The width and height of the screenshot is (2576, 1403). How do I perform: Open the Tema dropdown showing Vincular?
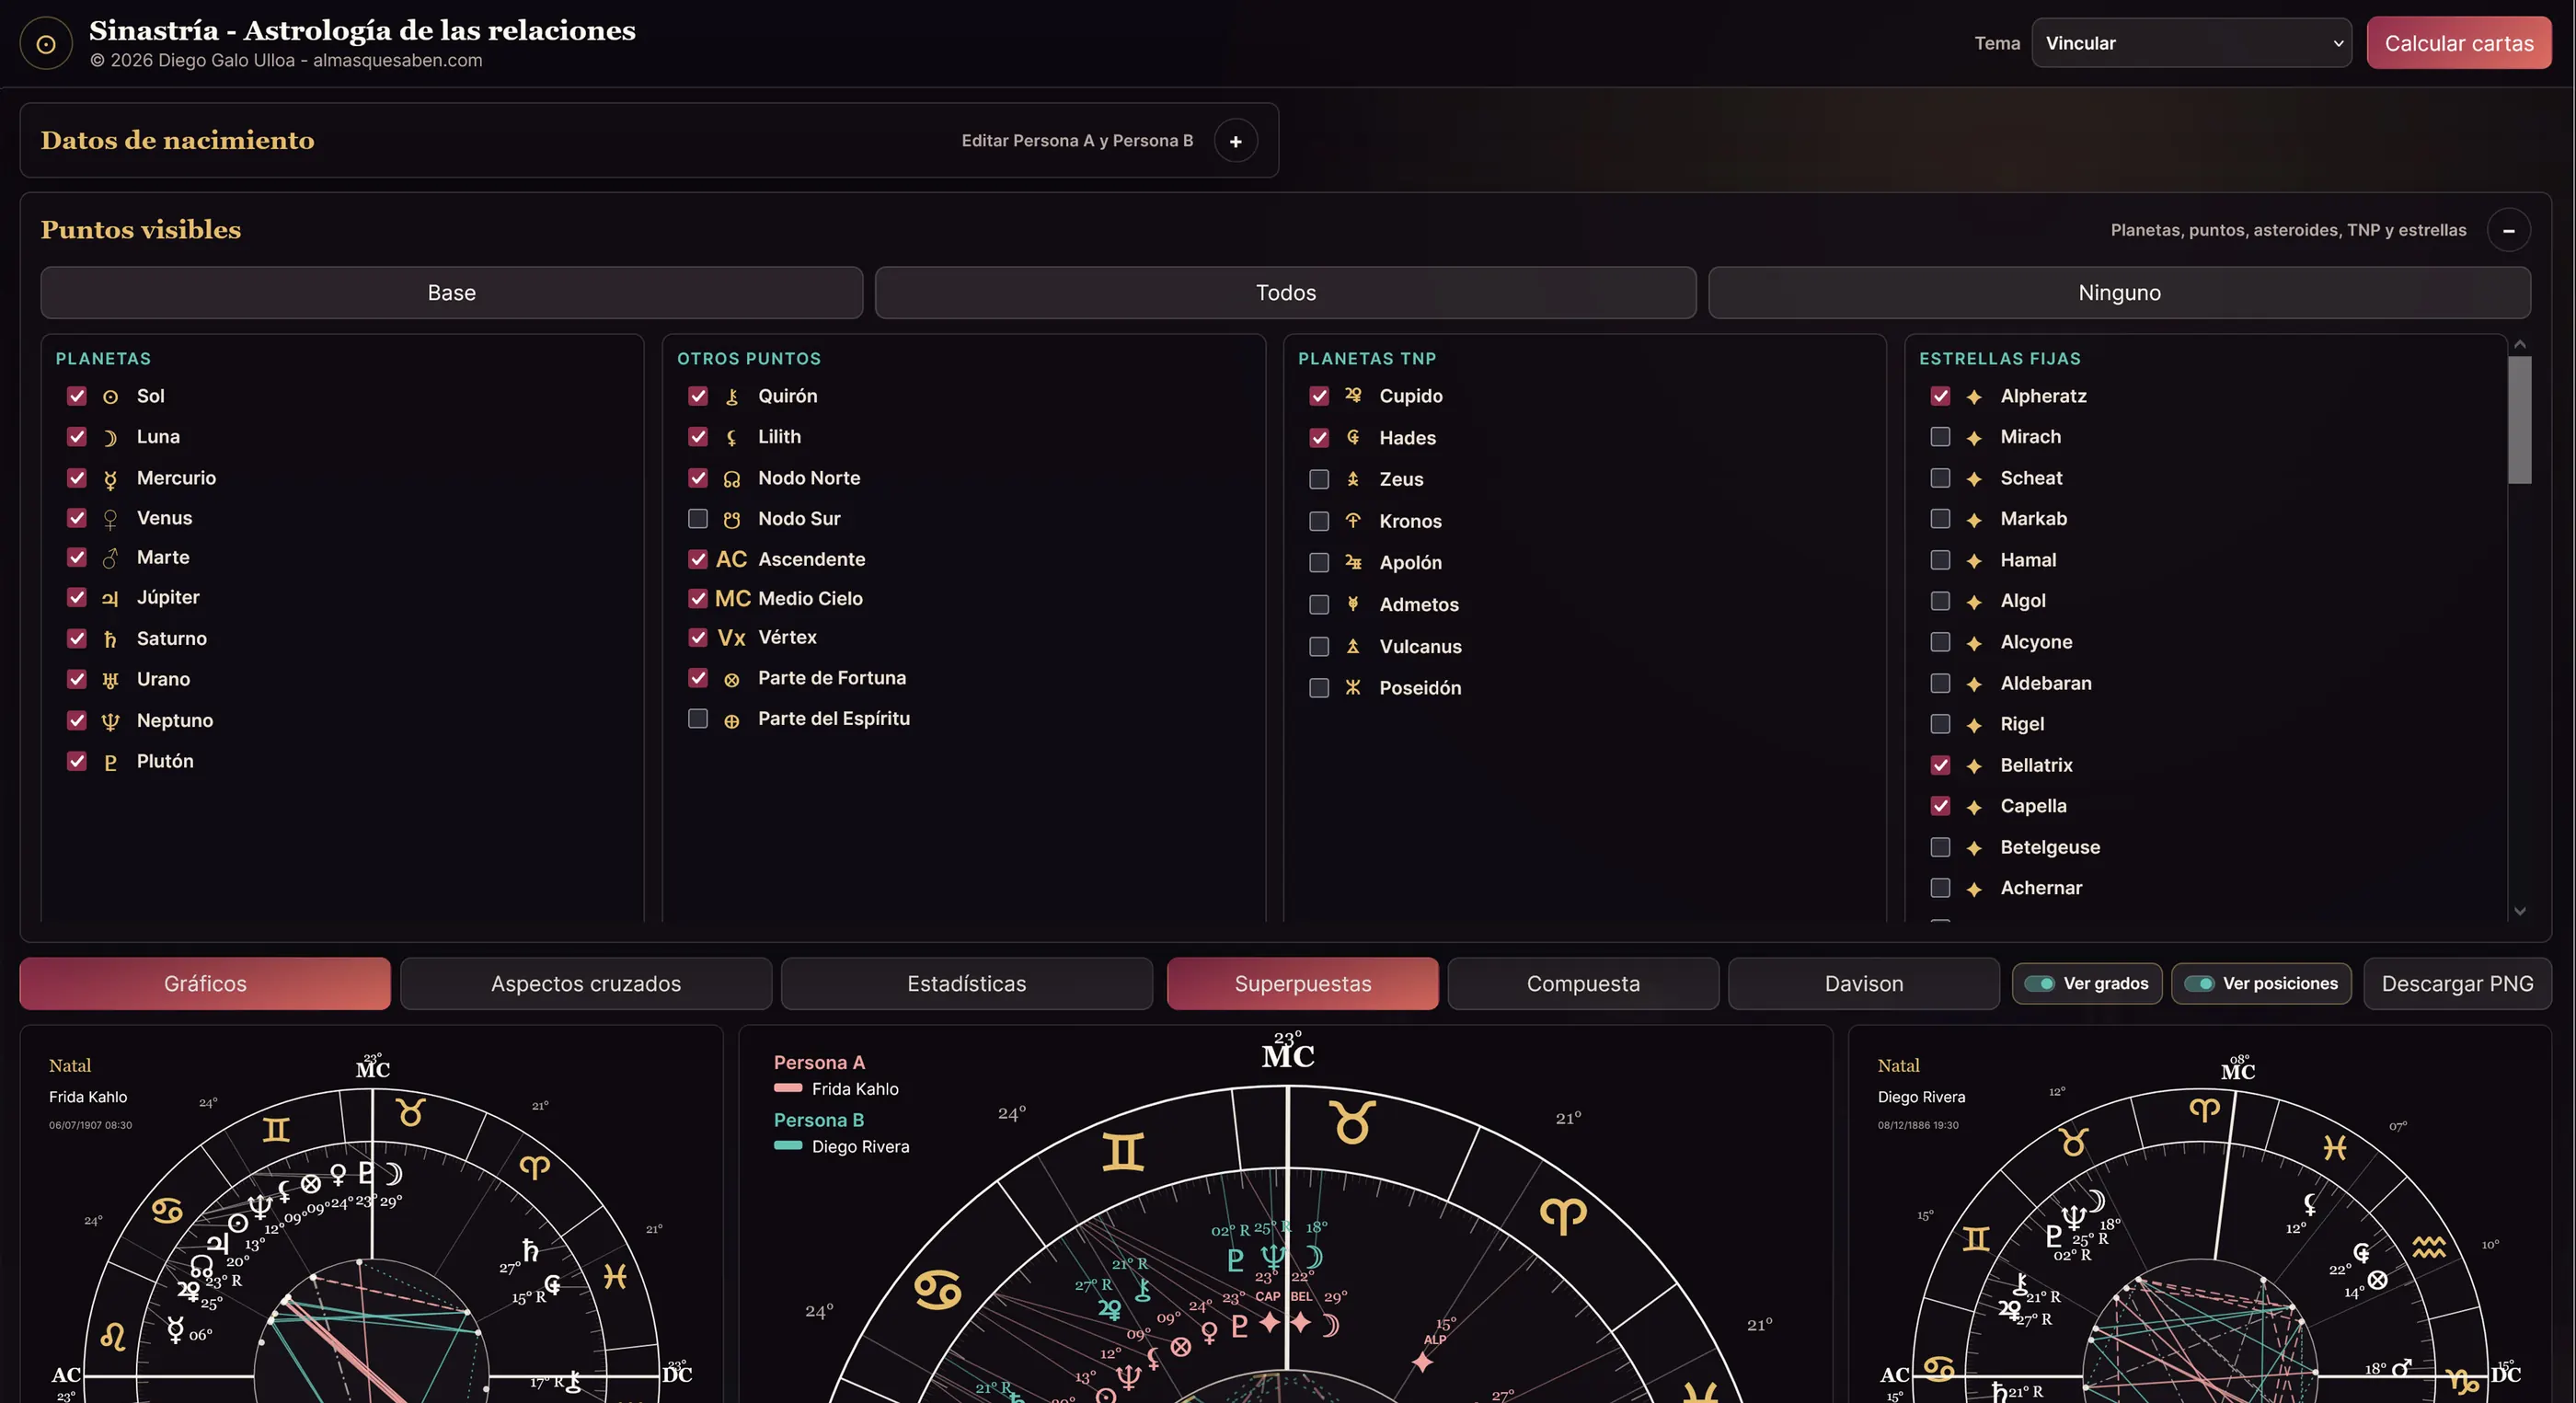[2191, 43]
